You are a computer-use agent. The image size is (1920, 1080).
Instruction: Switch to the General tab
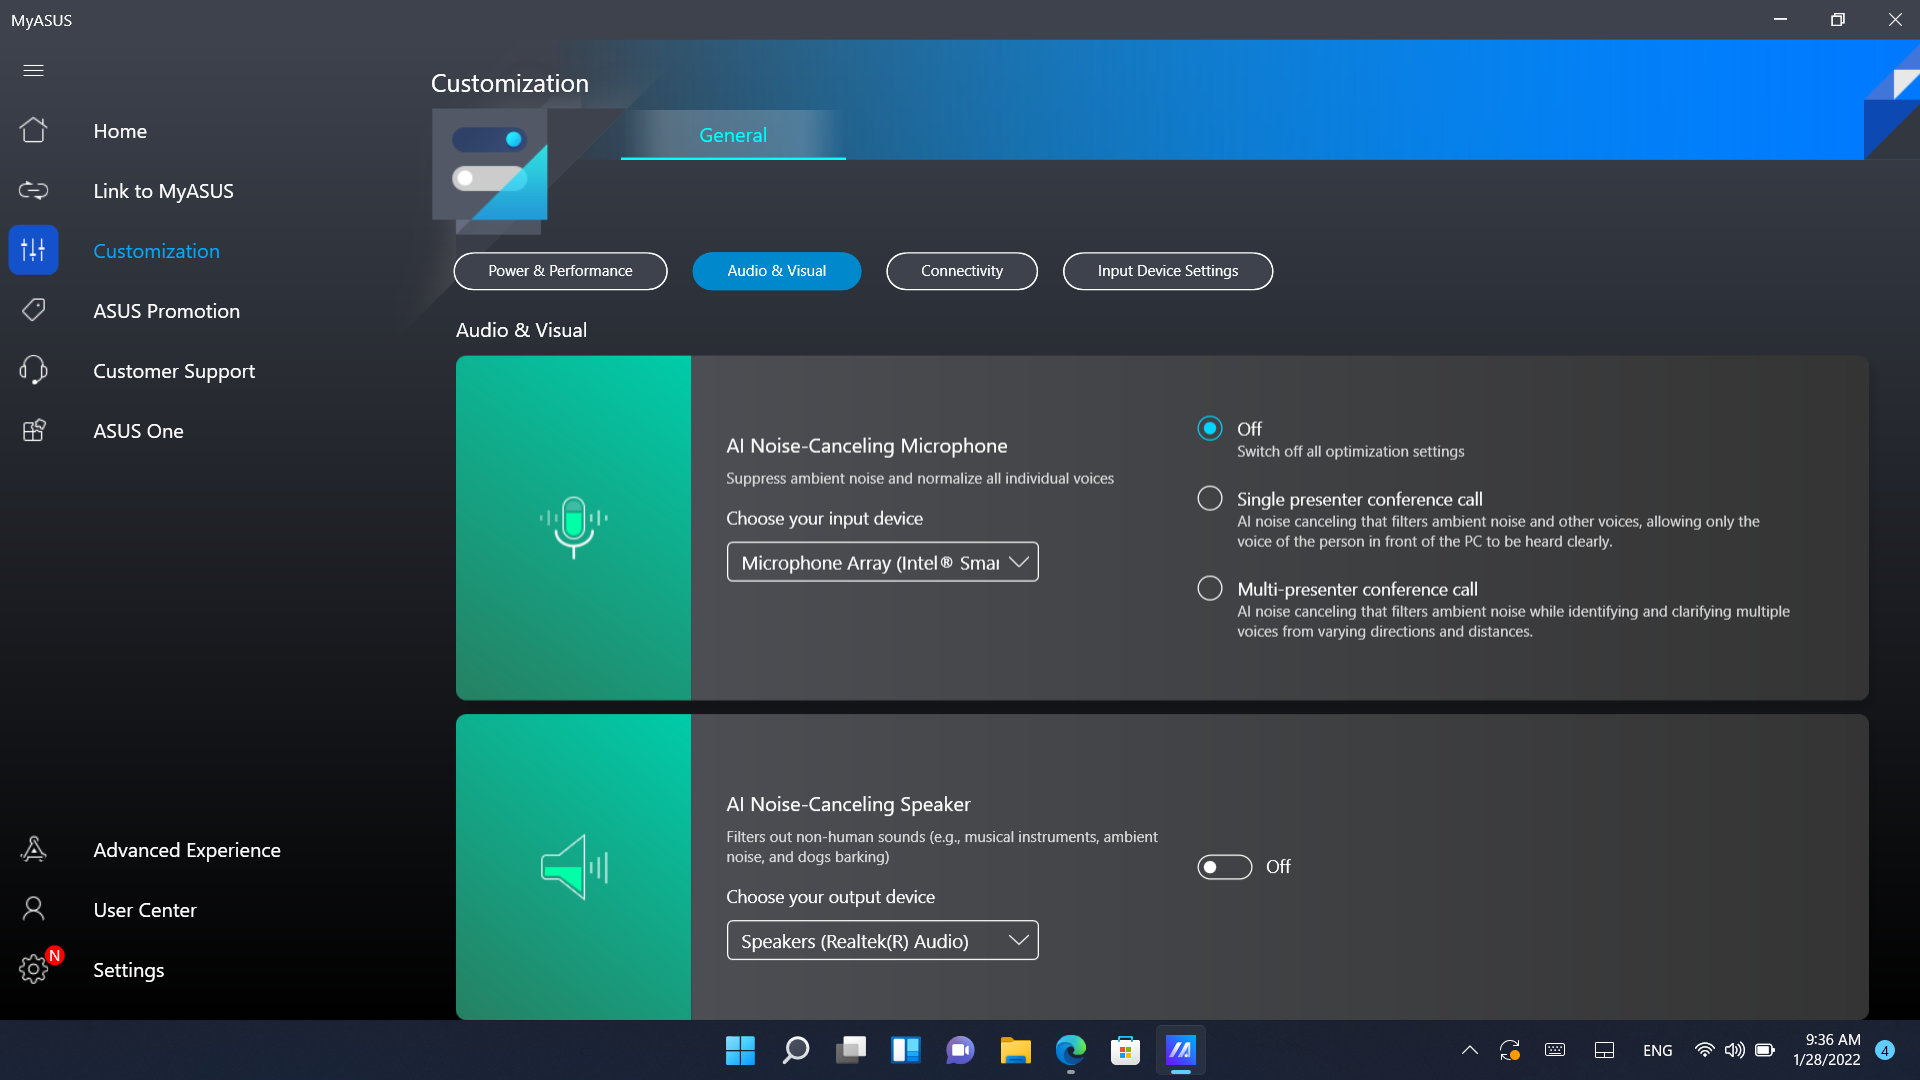point(733,135)
